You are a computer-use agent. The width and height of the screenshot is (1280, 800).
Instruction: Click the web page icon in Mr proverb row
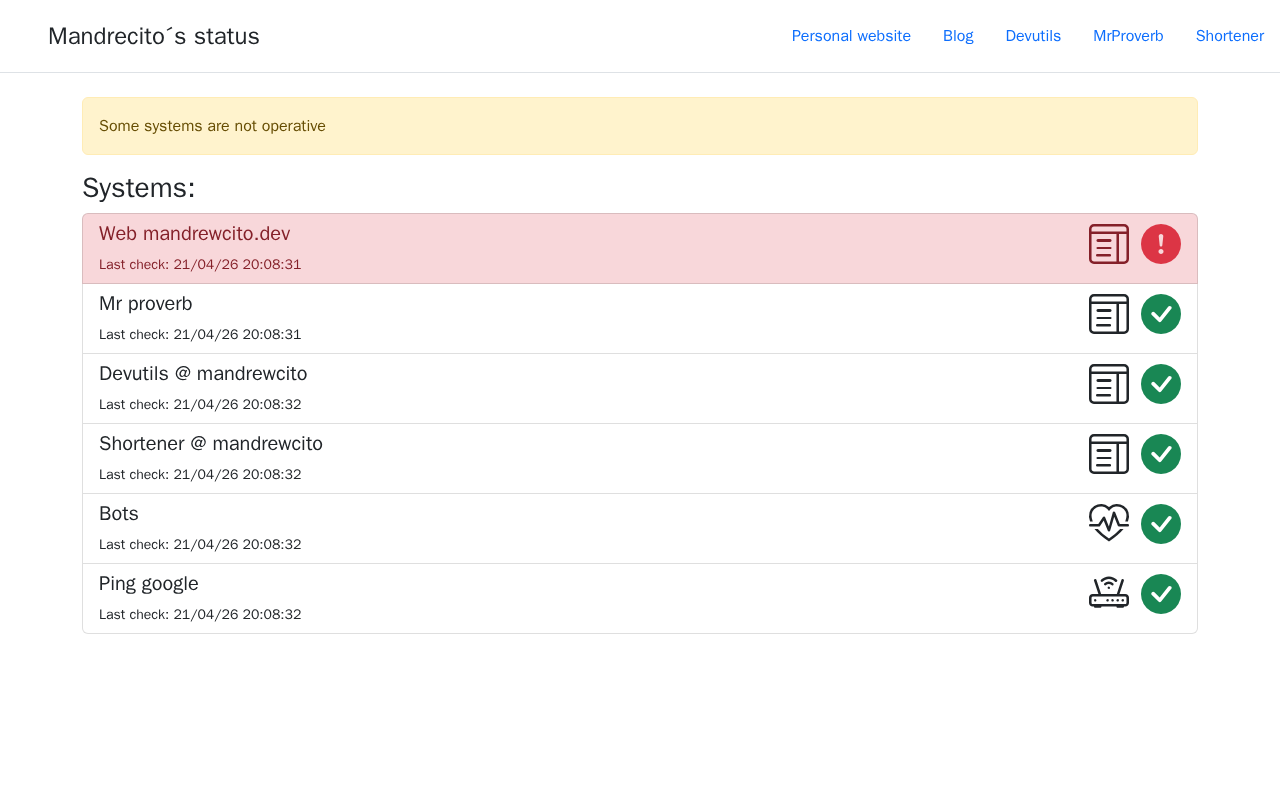[x=1109, y=314]
